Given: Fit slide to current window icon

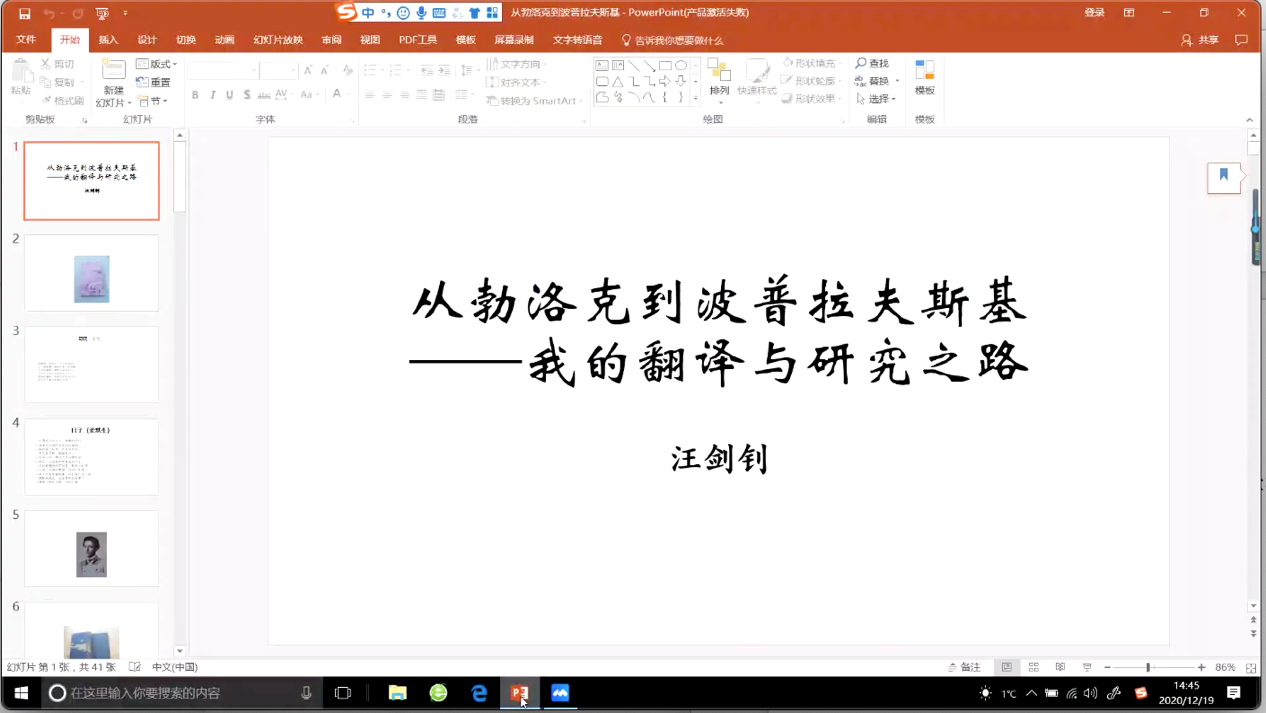Looking at the screenshot, I should tap(1251, 667).
